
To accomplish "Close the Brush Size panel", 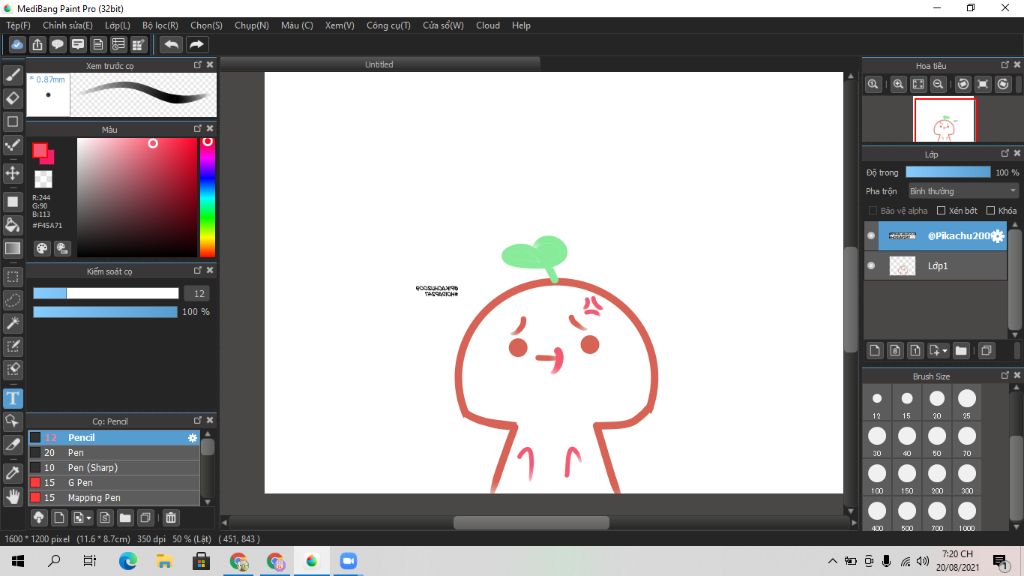I will tap(1017, 376).
